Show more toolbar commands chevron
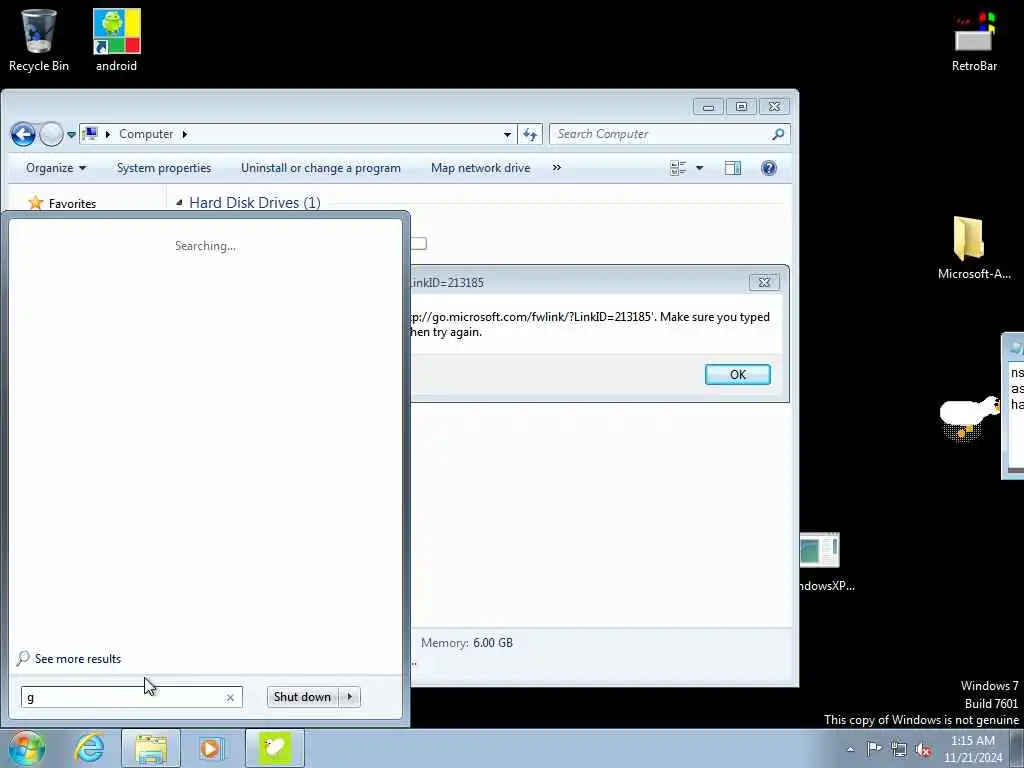 (x=556, y=168)
